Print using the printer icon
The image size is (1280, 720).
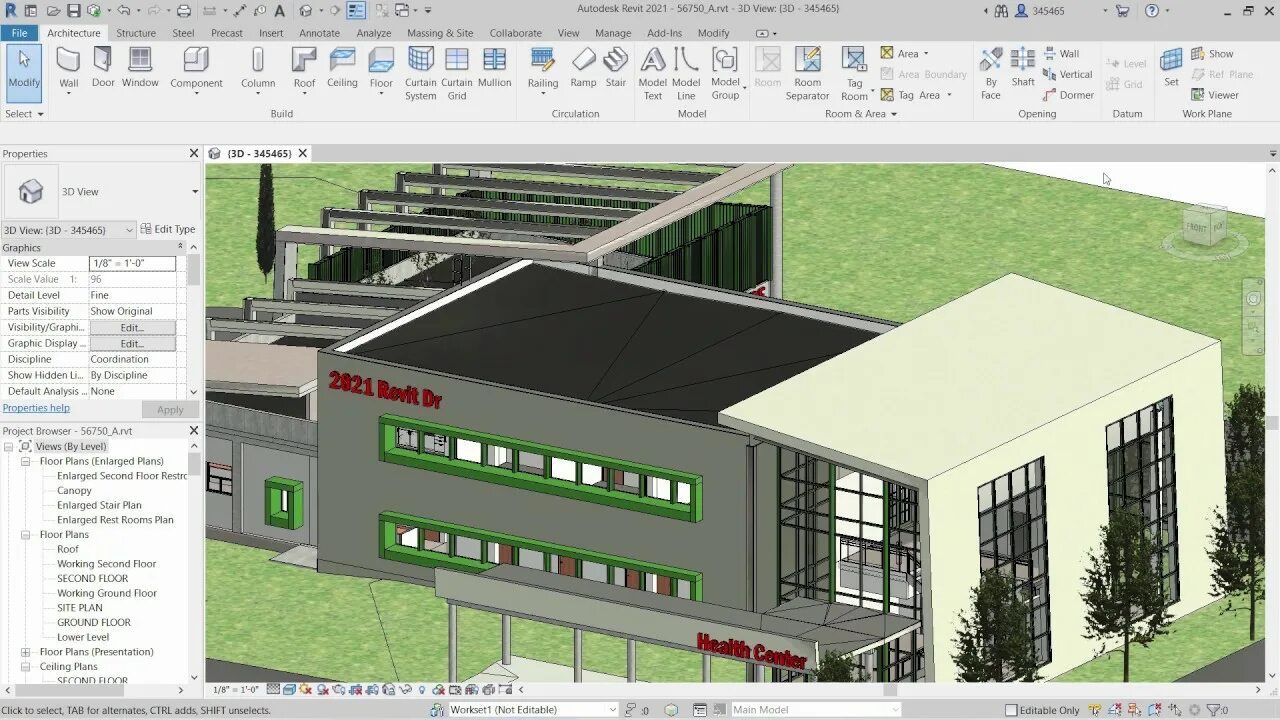(x=183, y=11)
